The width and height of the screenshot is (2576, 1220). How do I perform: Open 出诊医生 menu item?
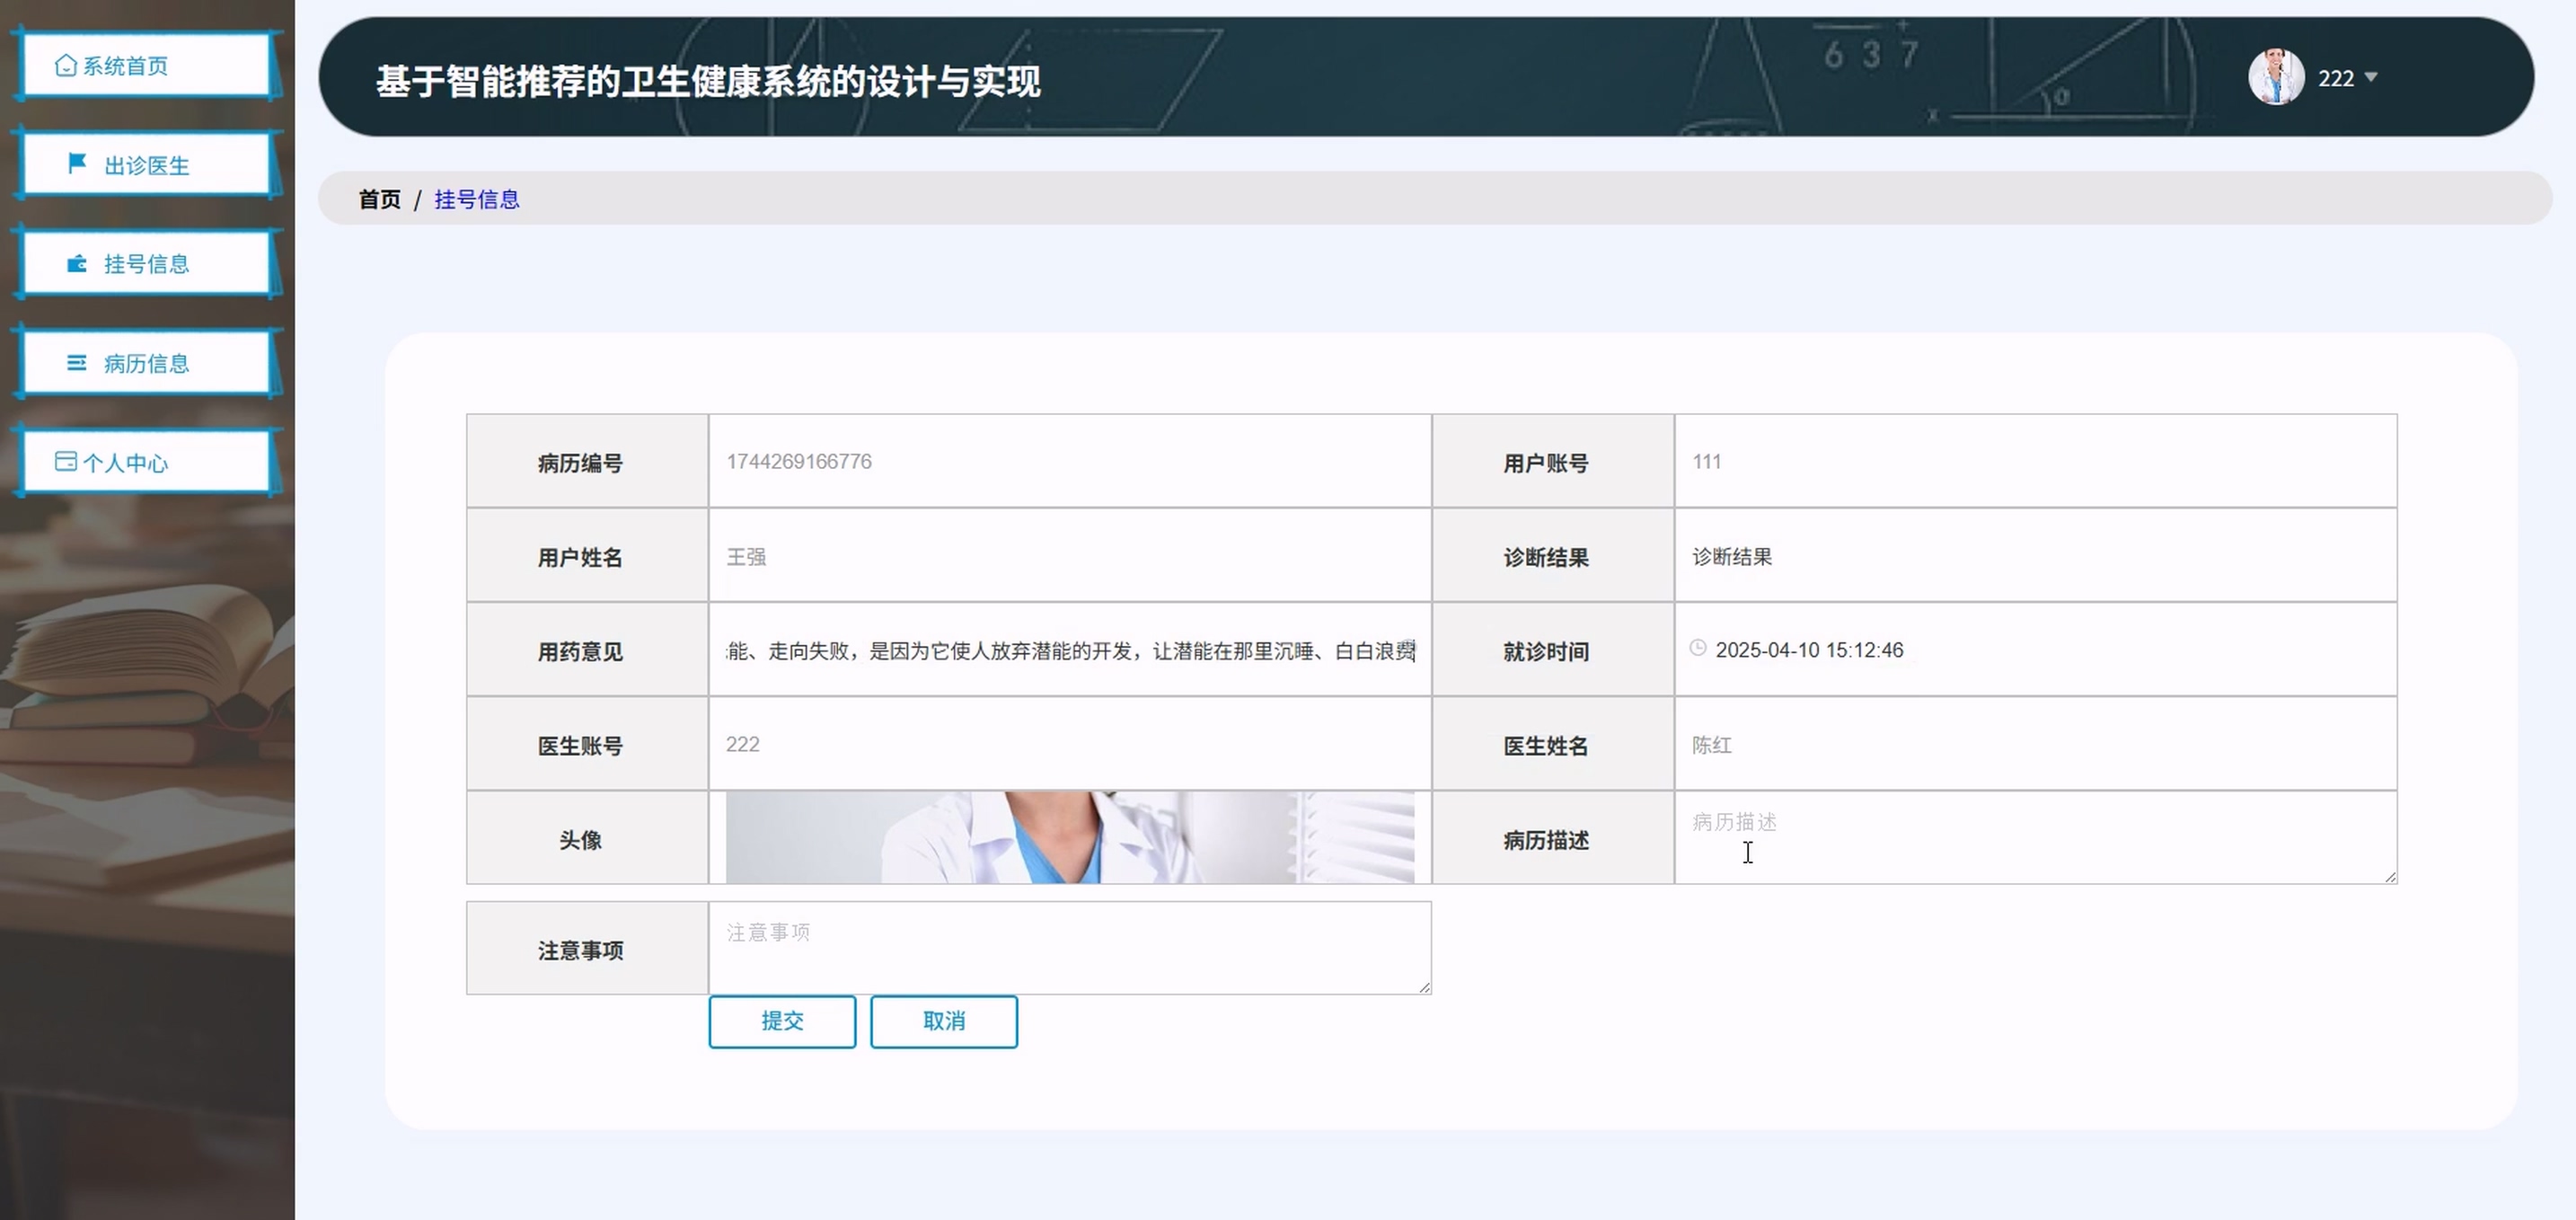click(146, 165)
